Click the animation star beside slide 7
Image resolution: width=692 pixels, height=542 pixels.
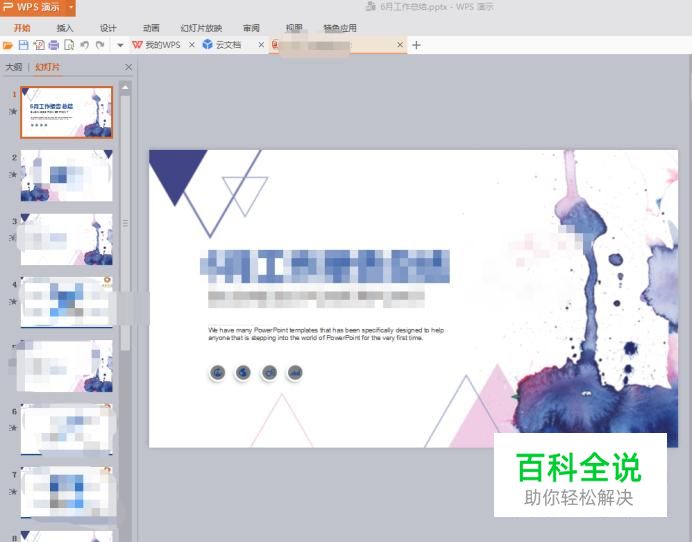click(x=13, y=491)
